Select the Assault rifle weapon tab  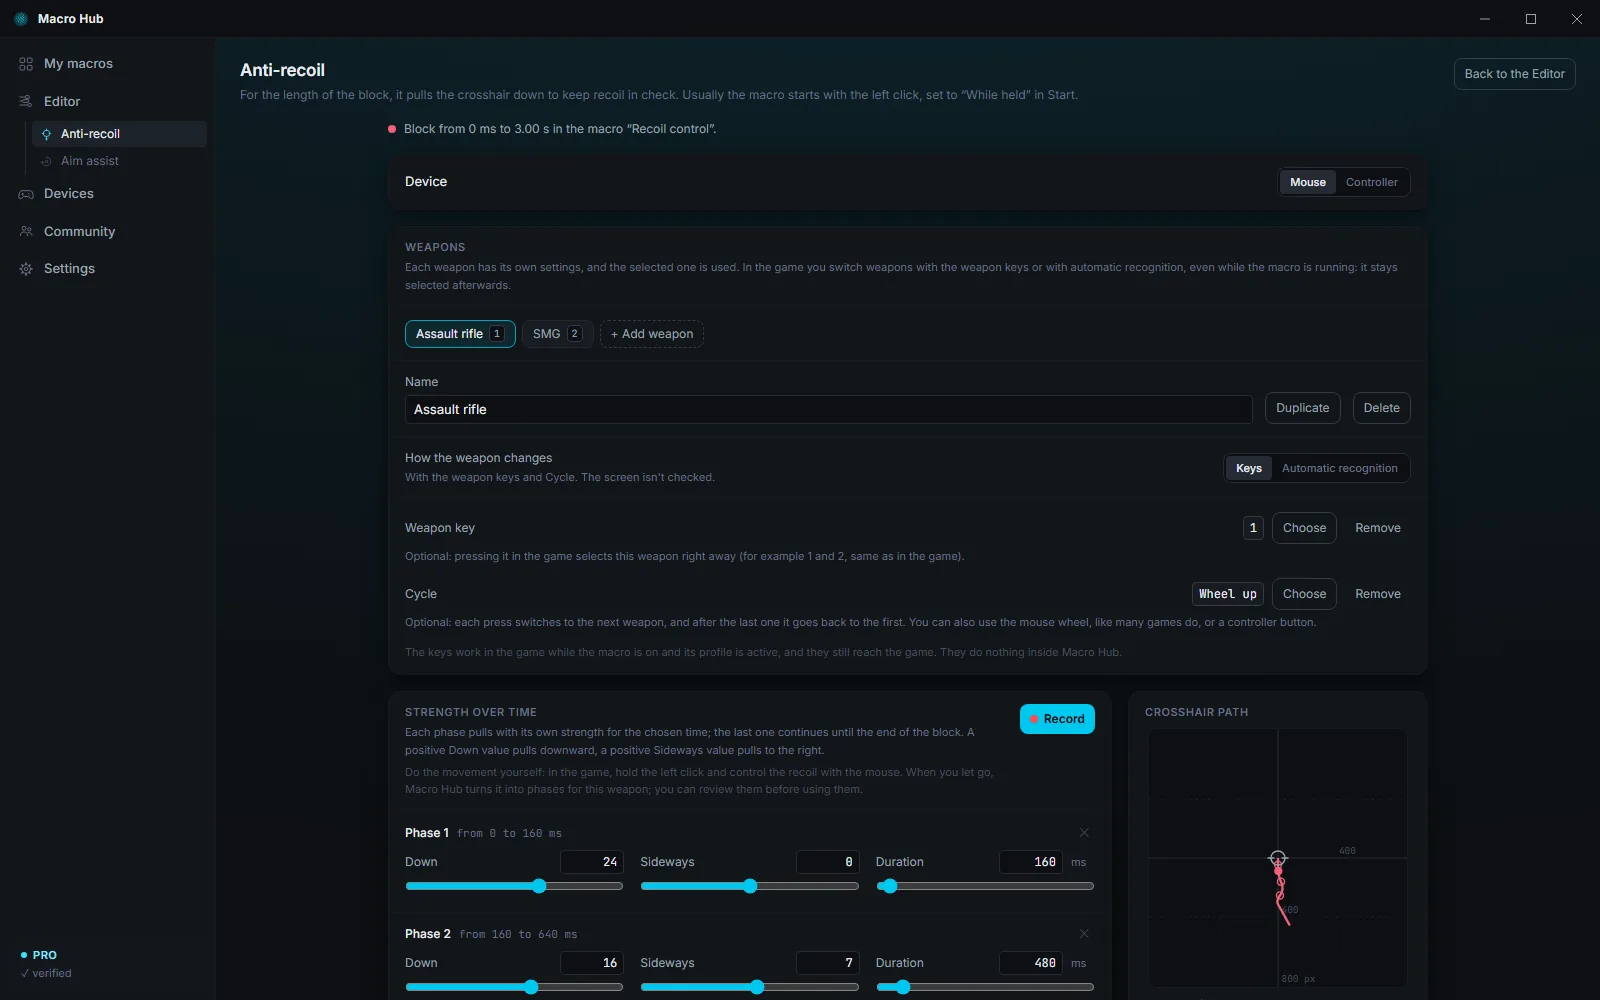tap(460, 334)
